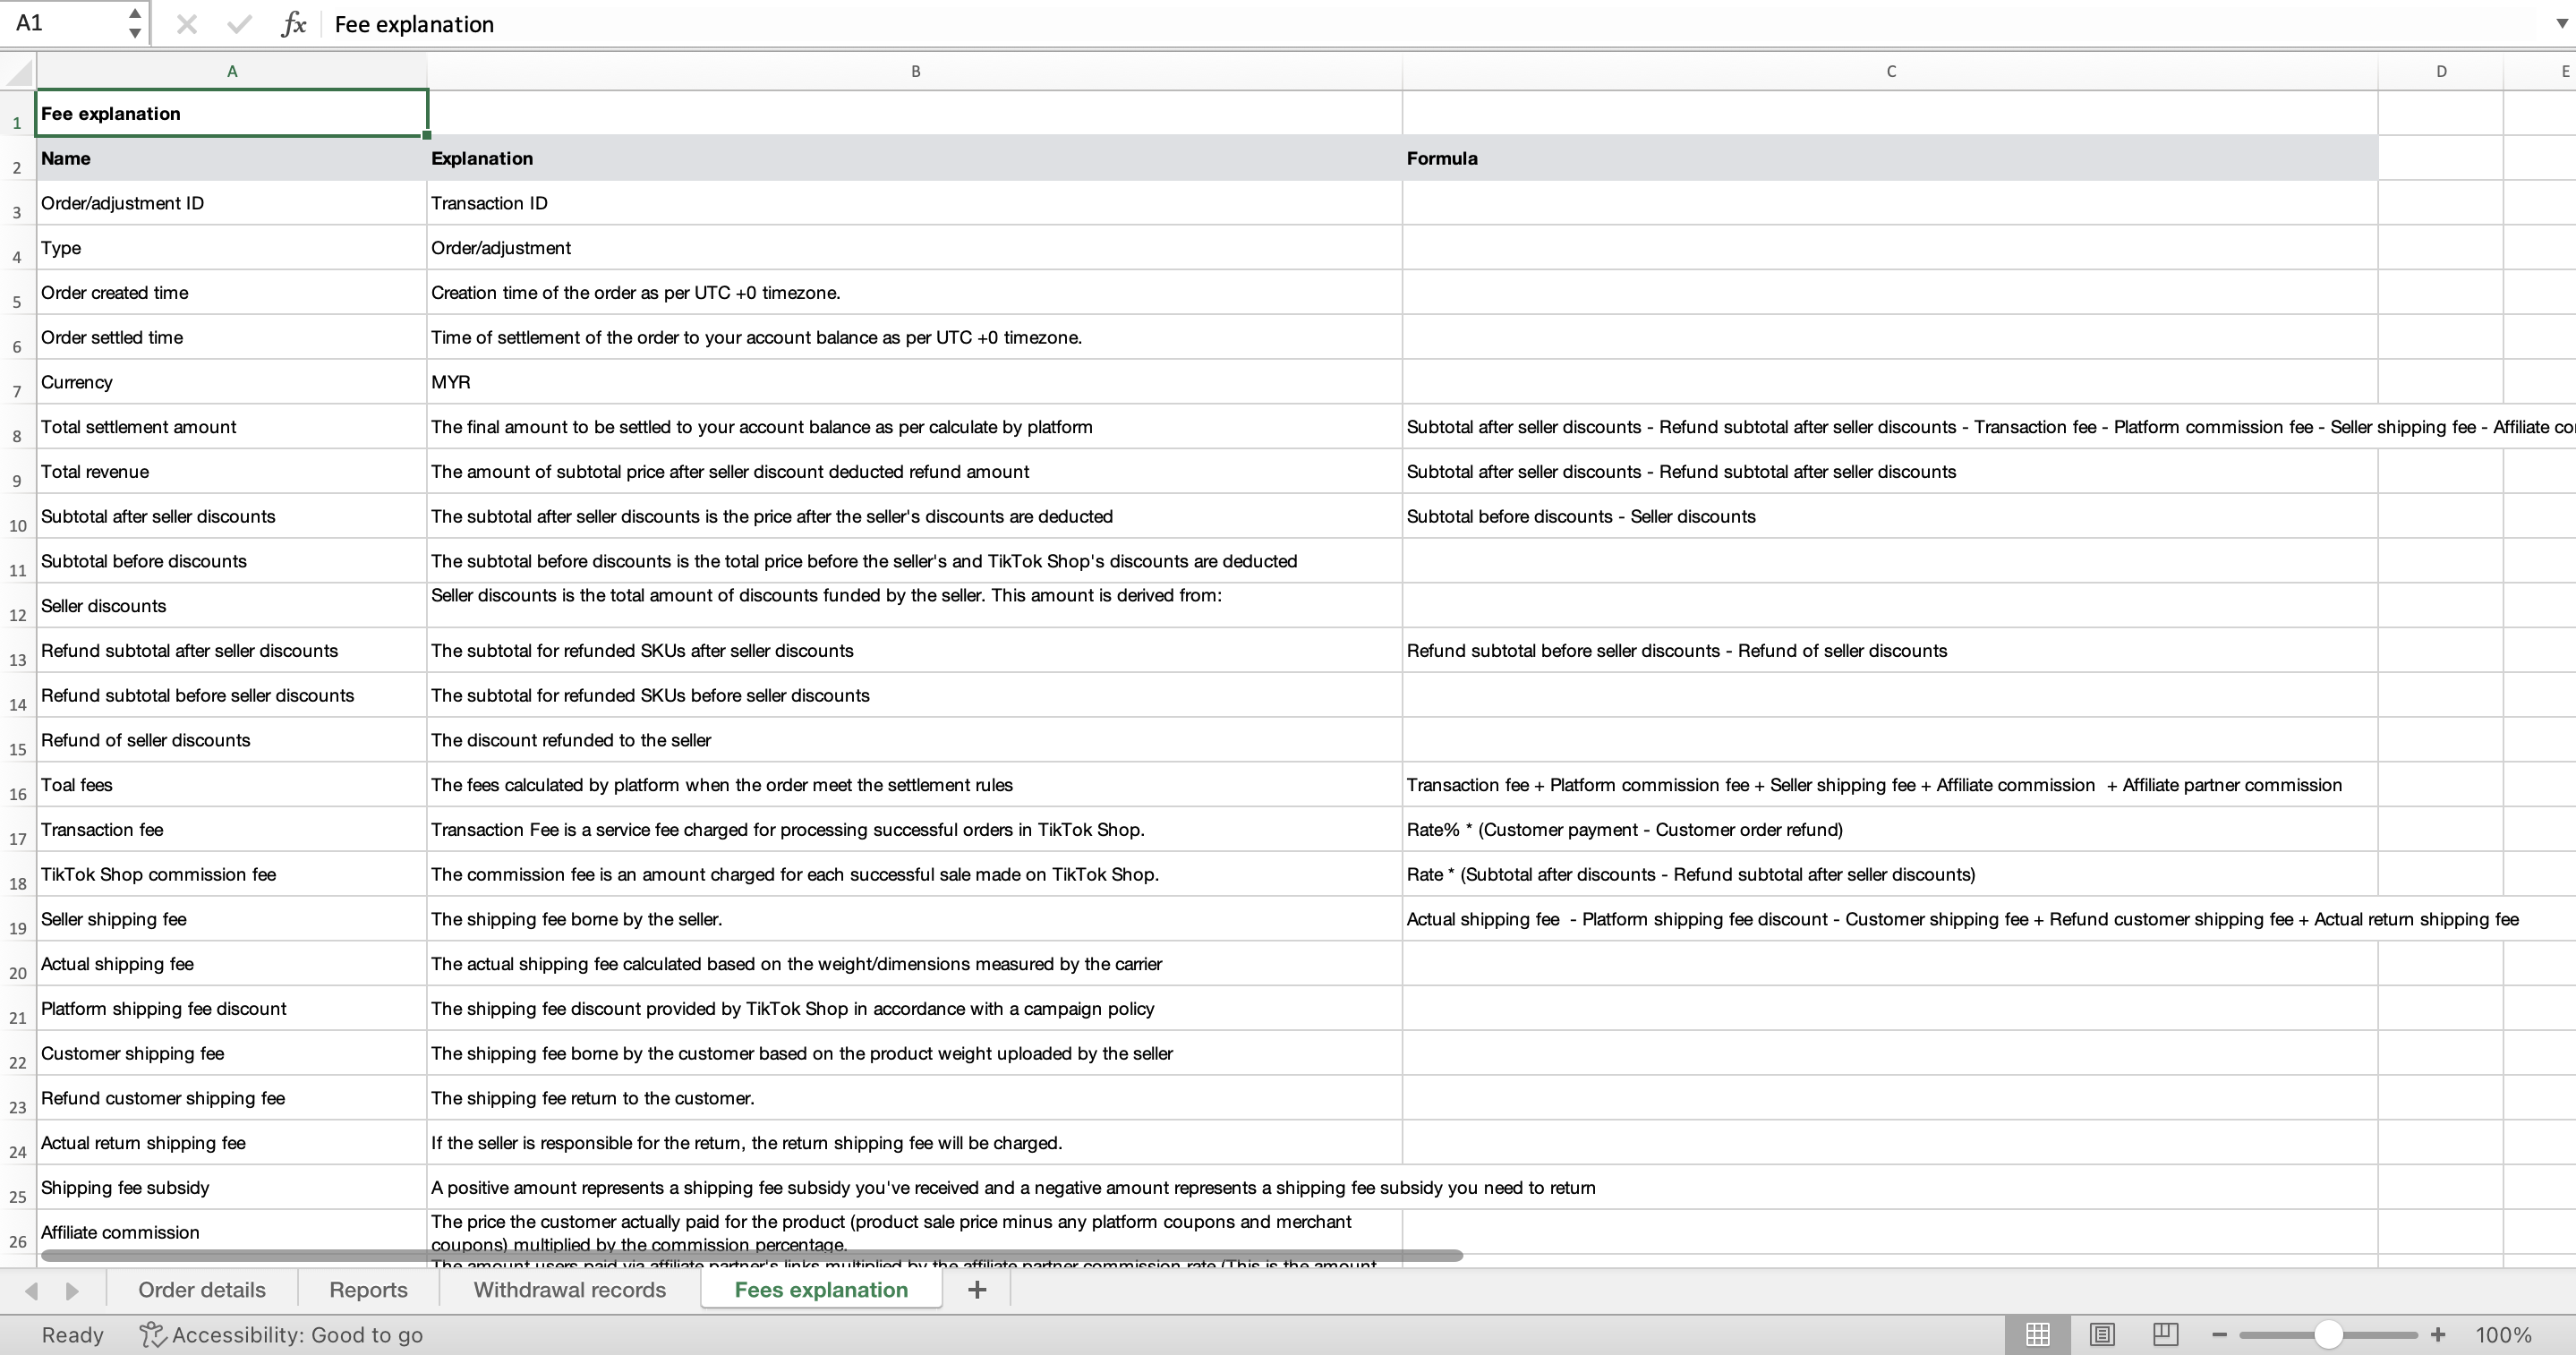Click the cancel entry X icon
The width and height of the screenshot is (2576, 1355).
point(186,24)
